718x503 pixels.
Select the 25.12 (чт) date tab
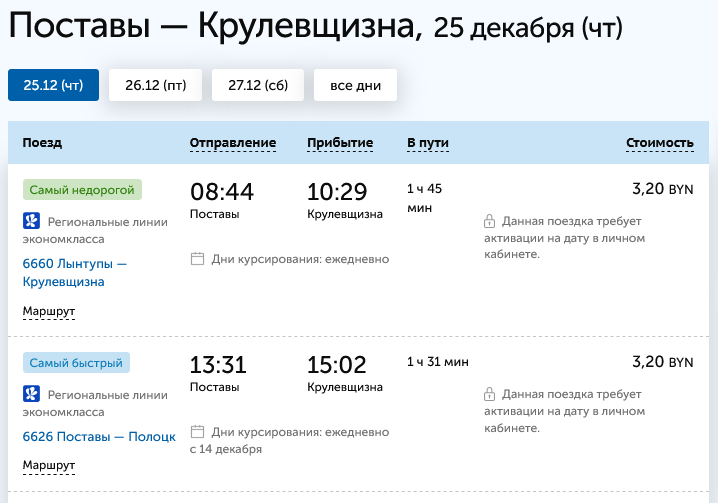(x=53, y=85)
